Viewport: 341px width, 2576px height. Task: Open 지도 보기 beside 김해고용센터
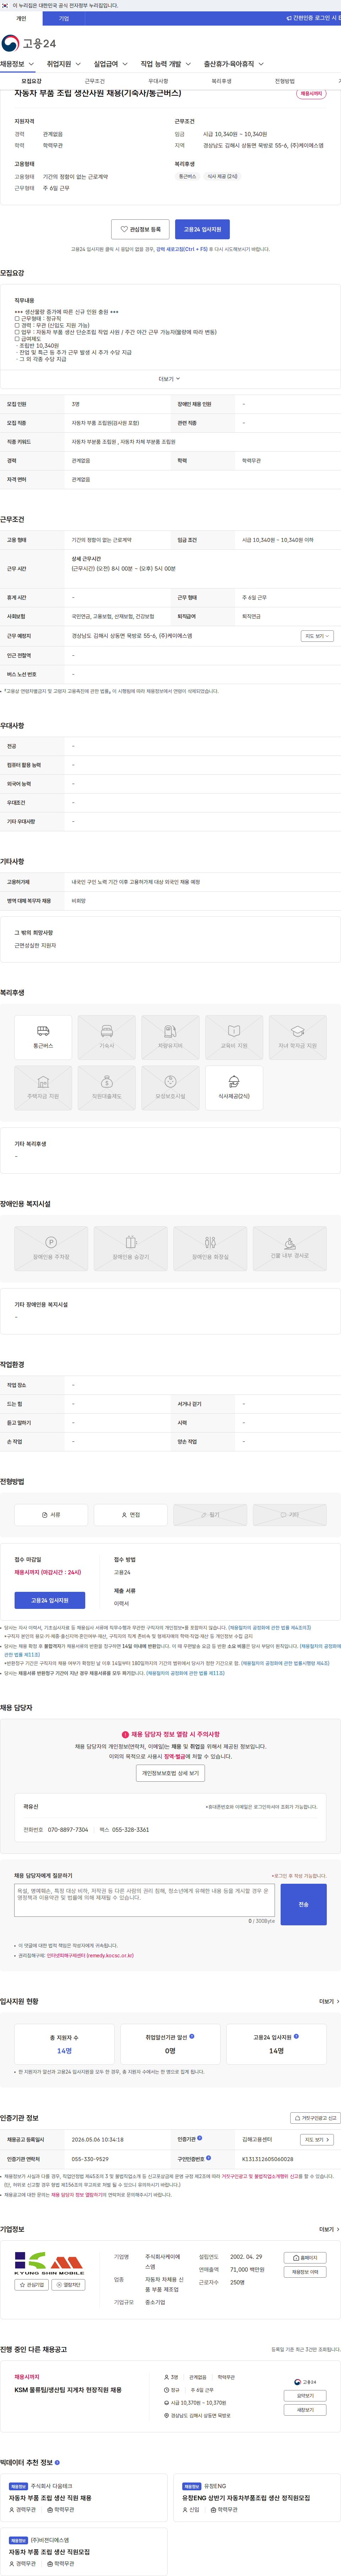(316, 2140)
